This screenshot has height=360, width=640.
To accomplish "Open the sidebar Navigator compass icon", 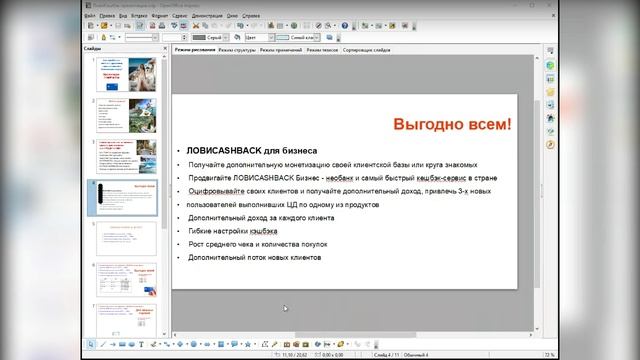I will pos(550,145).
